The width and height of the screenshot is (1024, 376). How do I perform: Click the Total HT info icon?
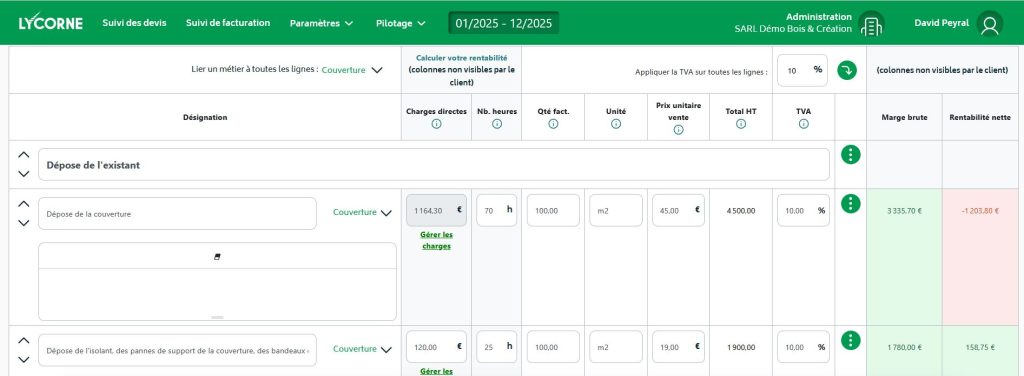click(741, 124)
